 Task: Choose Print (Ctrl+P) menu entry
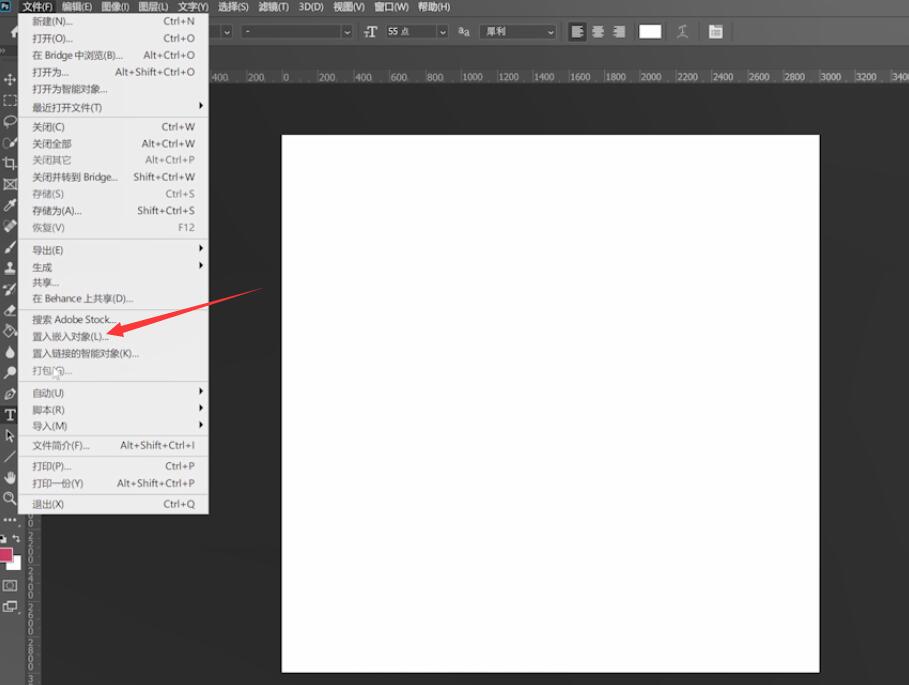[114, 466]
